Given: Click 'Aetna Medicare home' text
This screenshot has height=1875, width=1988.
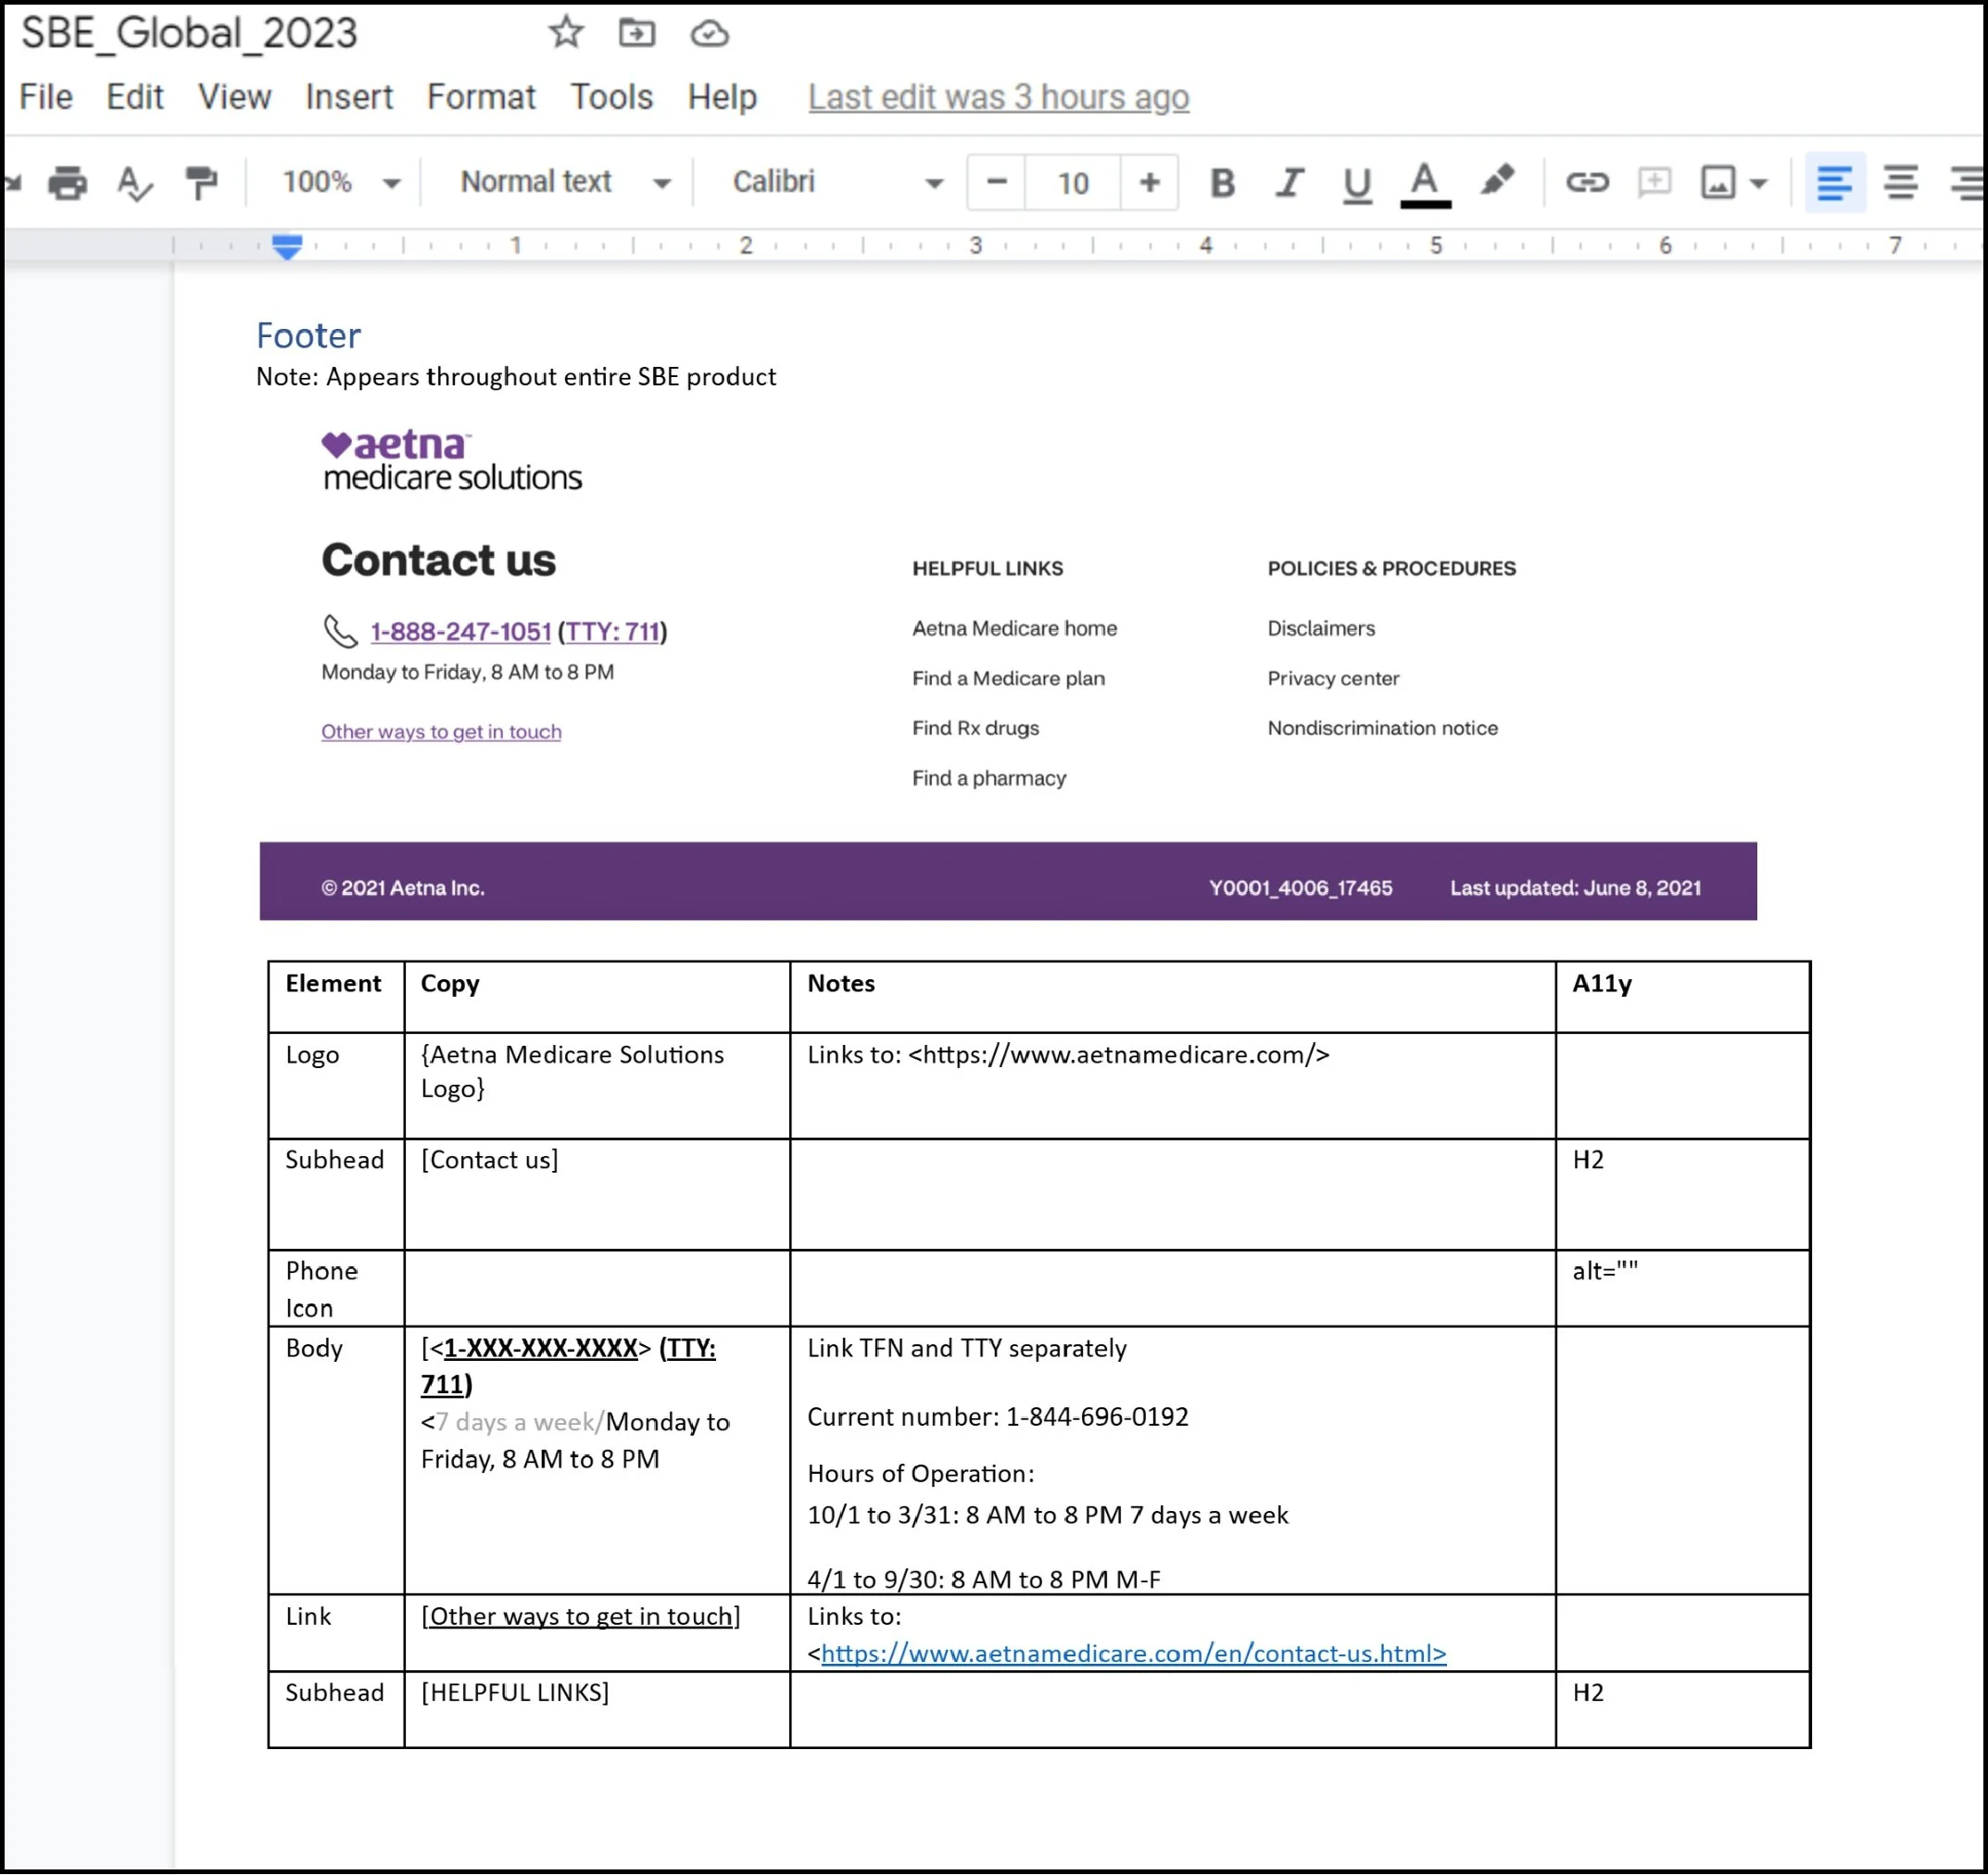Looking at the screenshot, I should [1014, 628].
